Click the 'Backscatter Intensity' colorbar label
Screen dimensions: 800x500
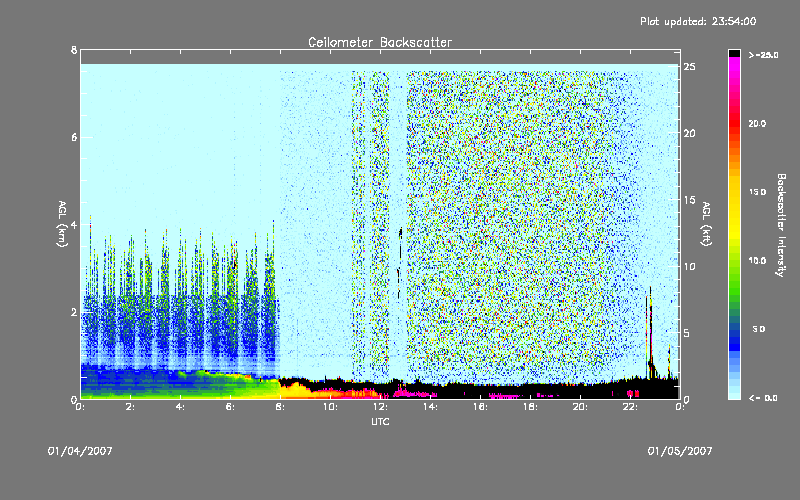pyautogui.click(x=781, y=225)
